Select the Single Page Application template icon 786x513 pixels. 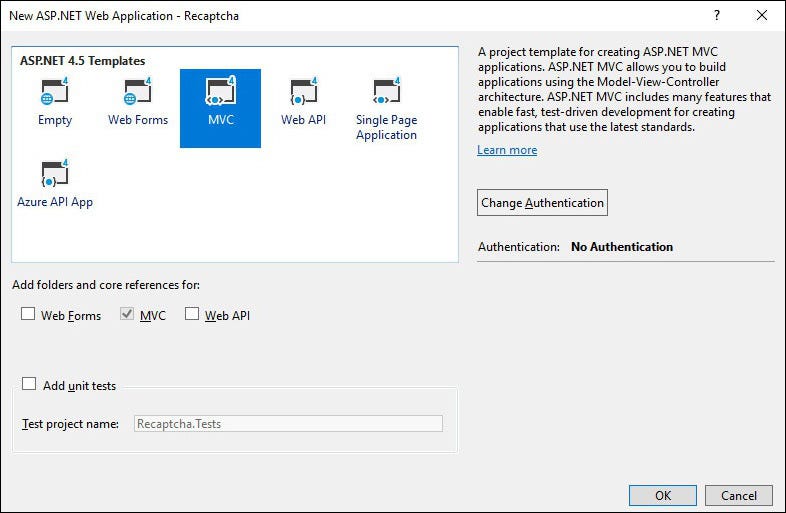tap(386, 92)
